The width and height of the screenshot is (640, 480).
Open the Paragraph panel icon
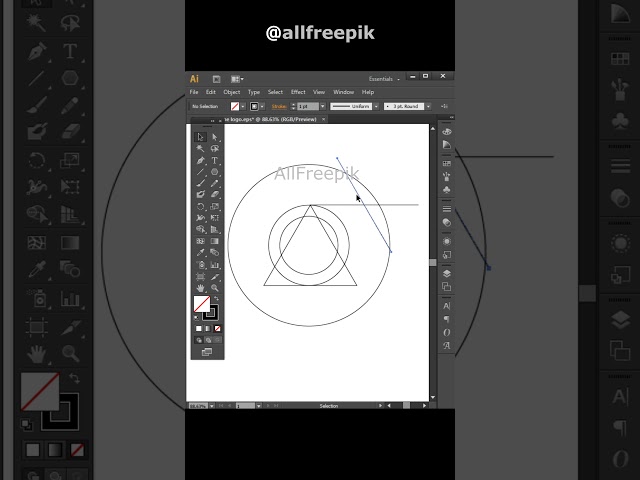[x=447, y=319]
